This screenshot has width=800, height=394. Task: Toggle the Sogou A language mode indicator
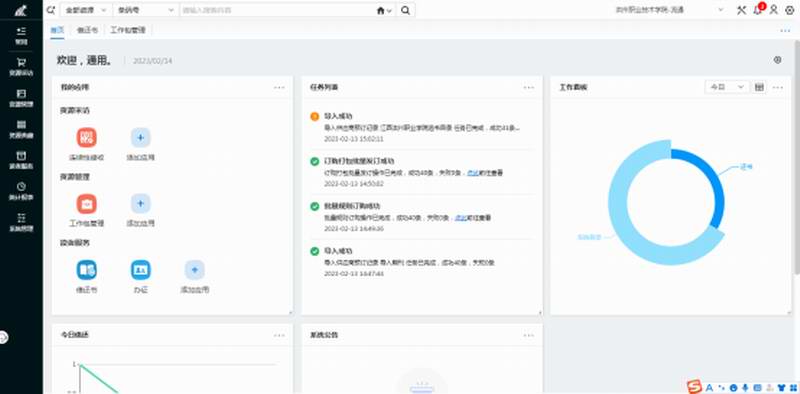[709, 388]
